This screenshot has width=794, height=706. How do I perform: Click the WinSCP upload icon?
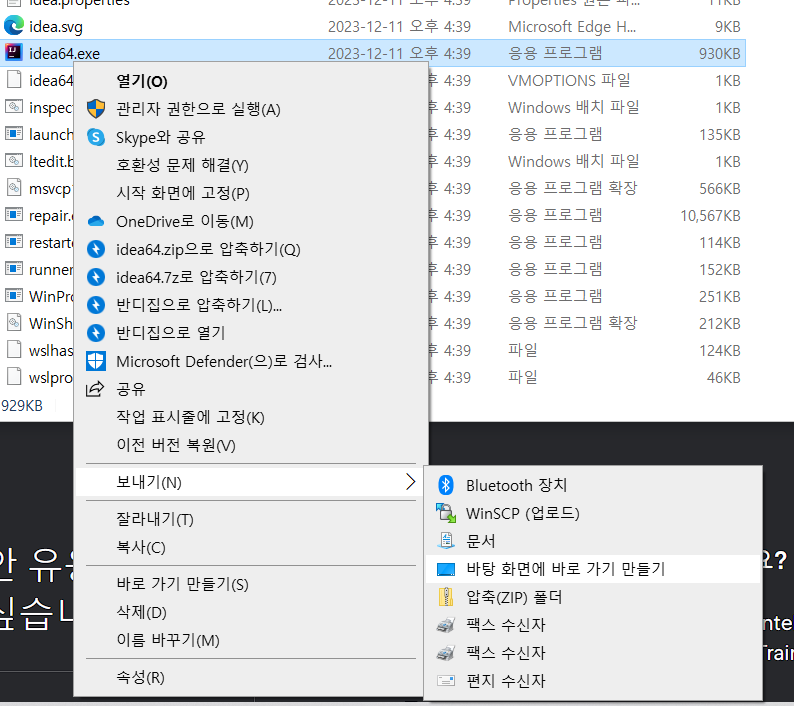446,513
